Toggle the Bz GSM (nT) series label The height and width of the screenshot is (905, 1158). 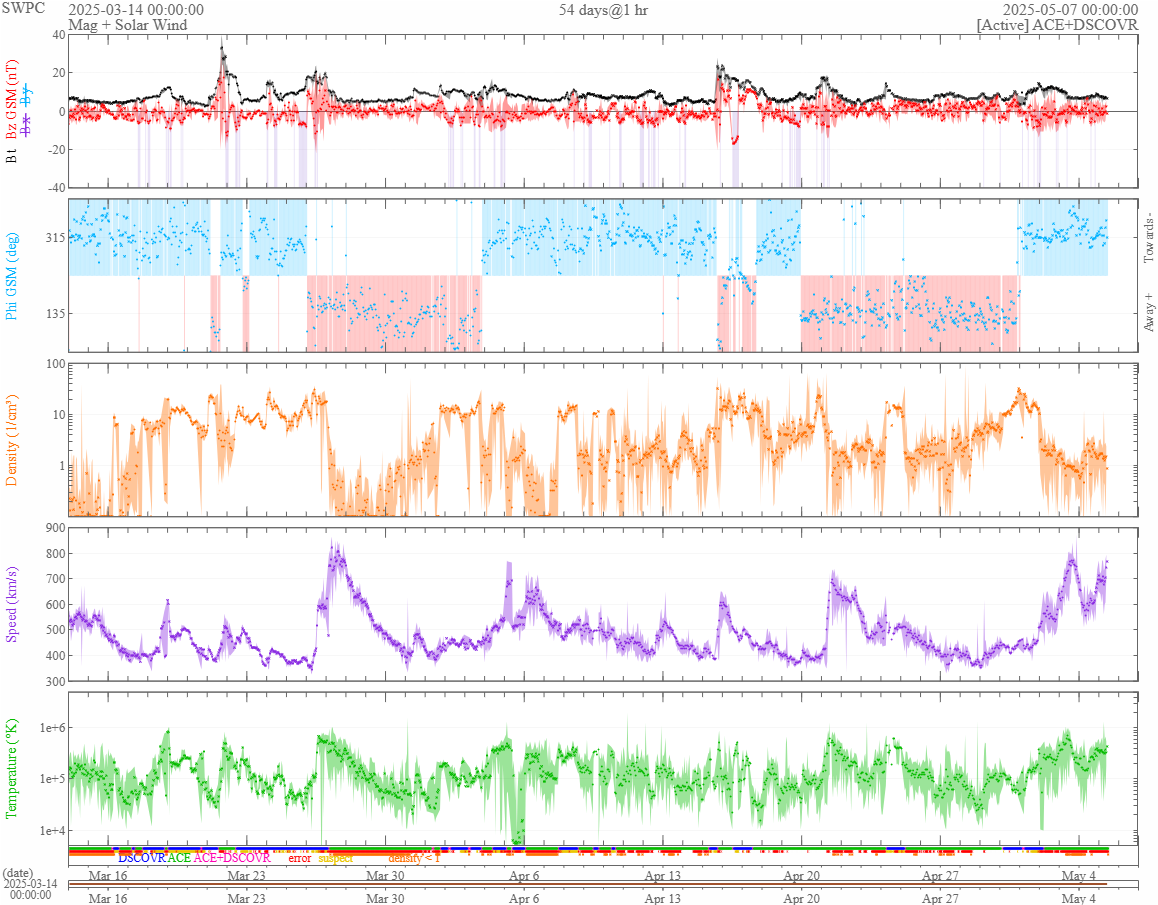tap(11, 100)
